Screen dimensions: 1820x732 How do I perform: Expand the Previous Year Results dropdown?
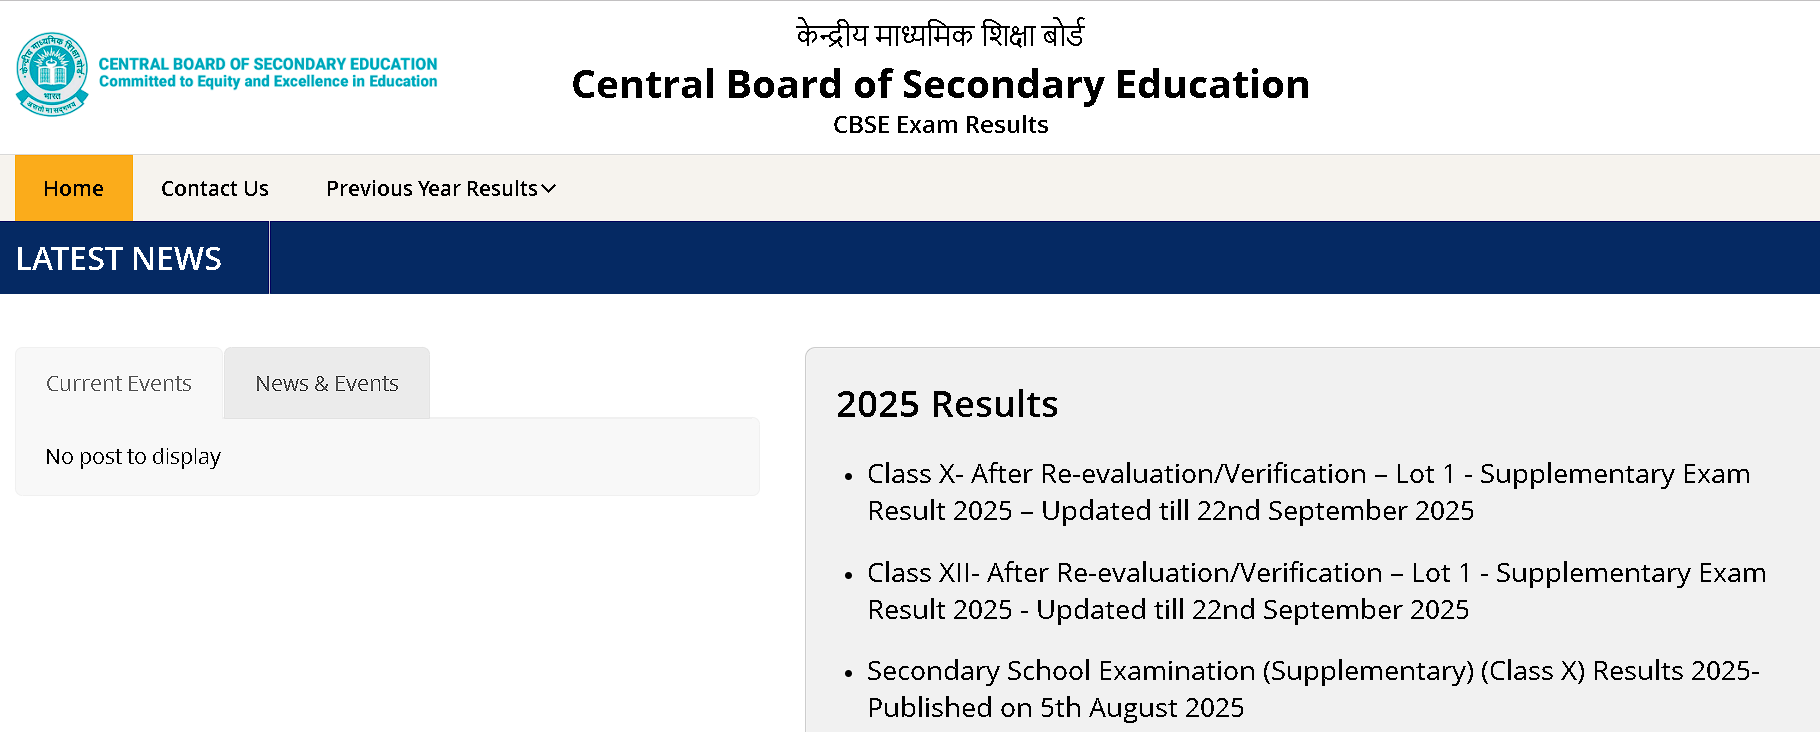click(432, 188)
